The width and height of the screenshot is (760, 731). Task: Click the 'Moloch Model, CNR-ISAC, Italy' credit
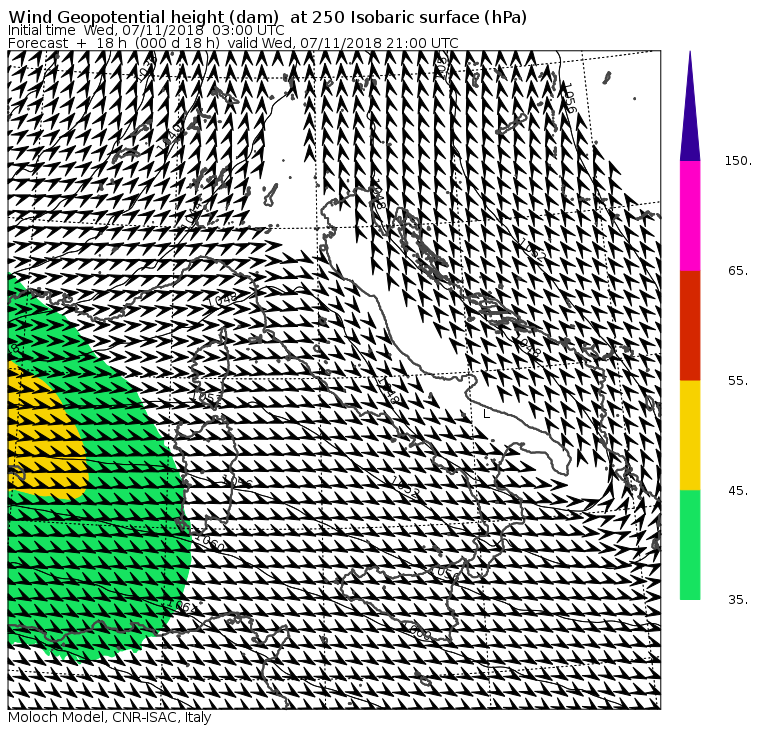110,717
